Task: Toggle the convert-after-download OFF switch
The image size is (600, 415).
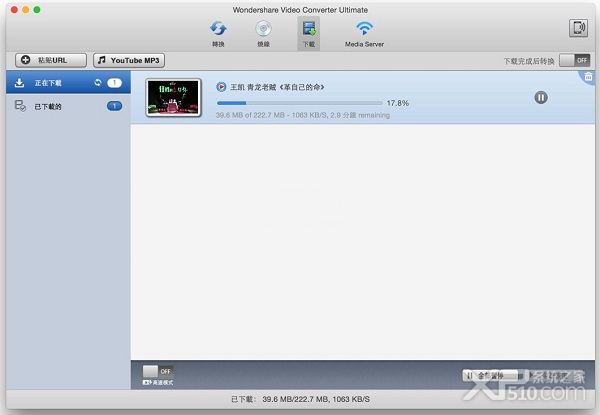Action: click(575, 60)
